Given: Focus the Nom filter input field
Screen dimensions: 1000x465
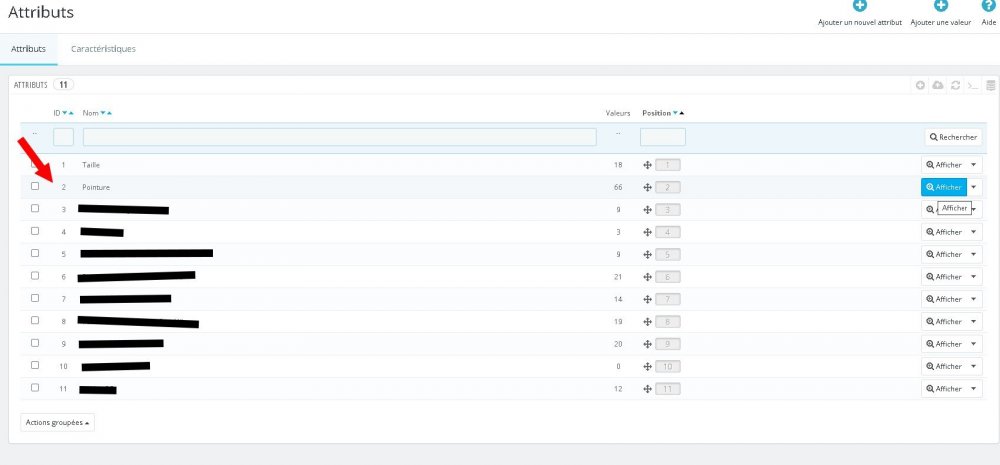Looking at the screenshot, I should coord(340,137).
